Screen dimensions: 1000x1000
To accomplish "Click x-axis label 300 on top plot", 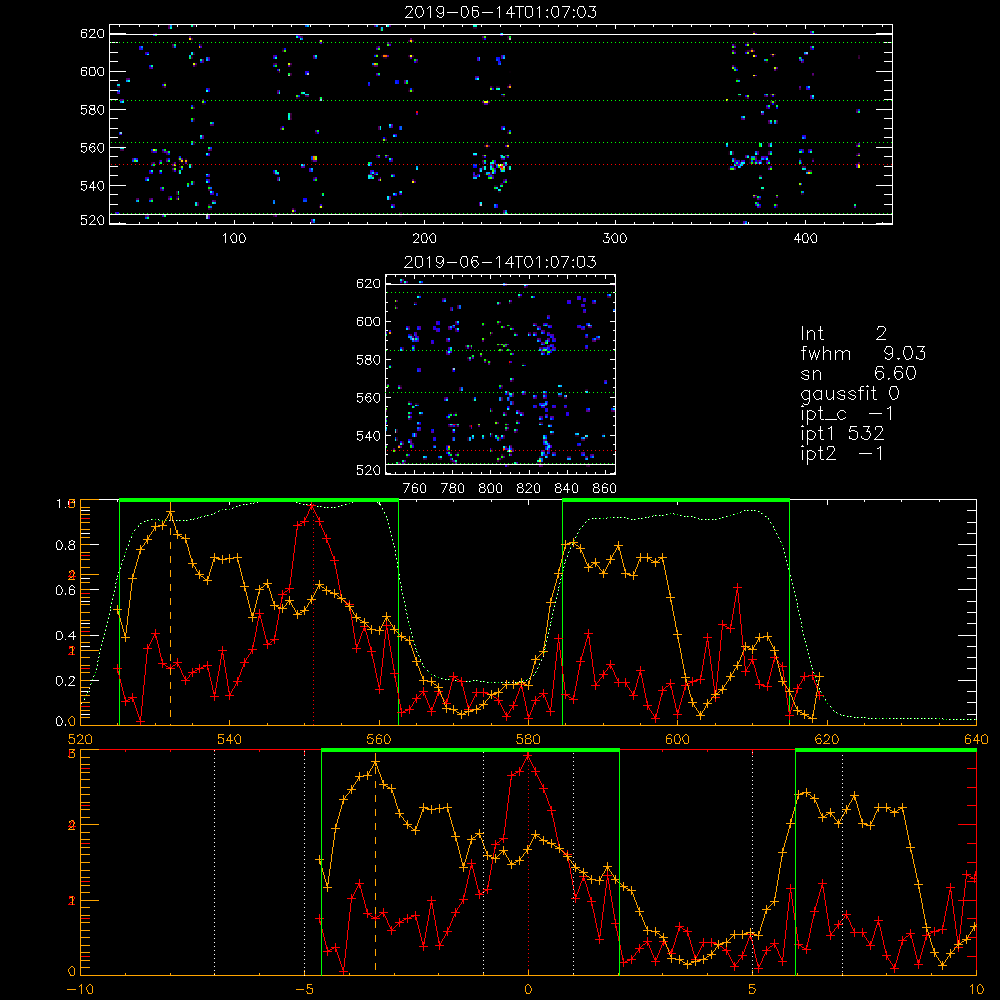I will [x=615, y=239].
